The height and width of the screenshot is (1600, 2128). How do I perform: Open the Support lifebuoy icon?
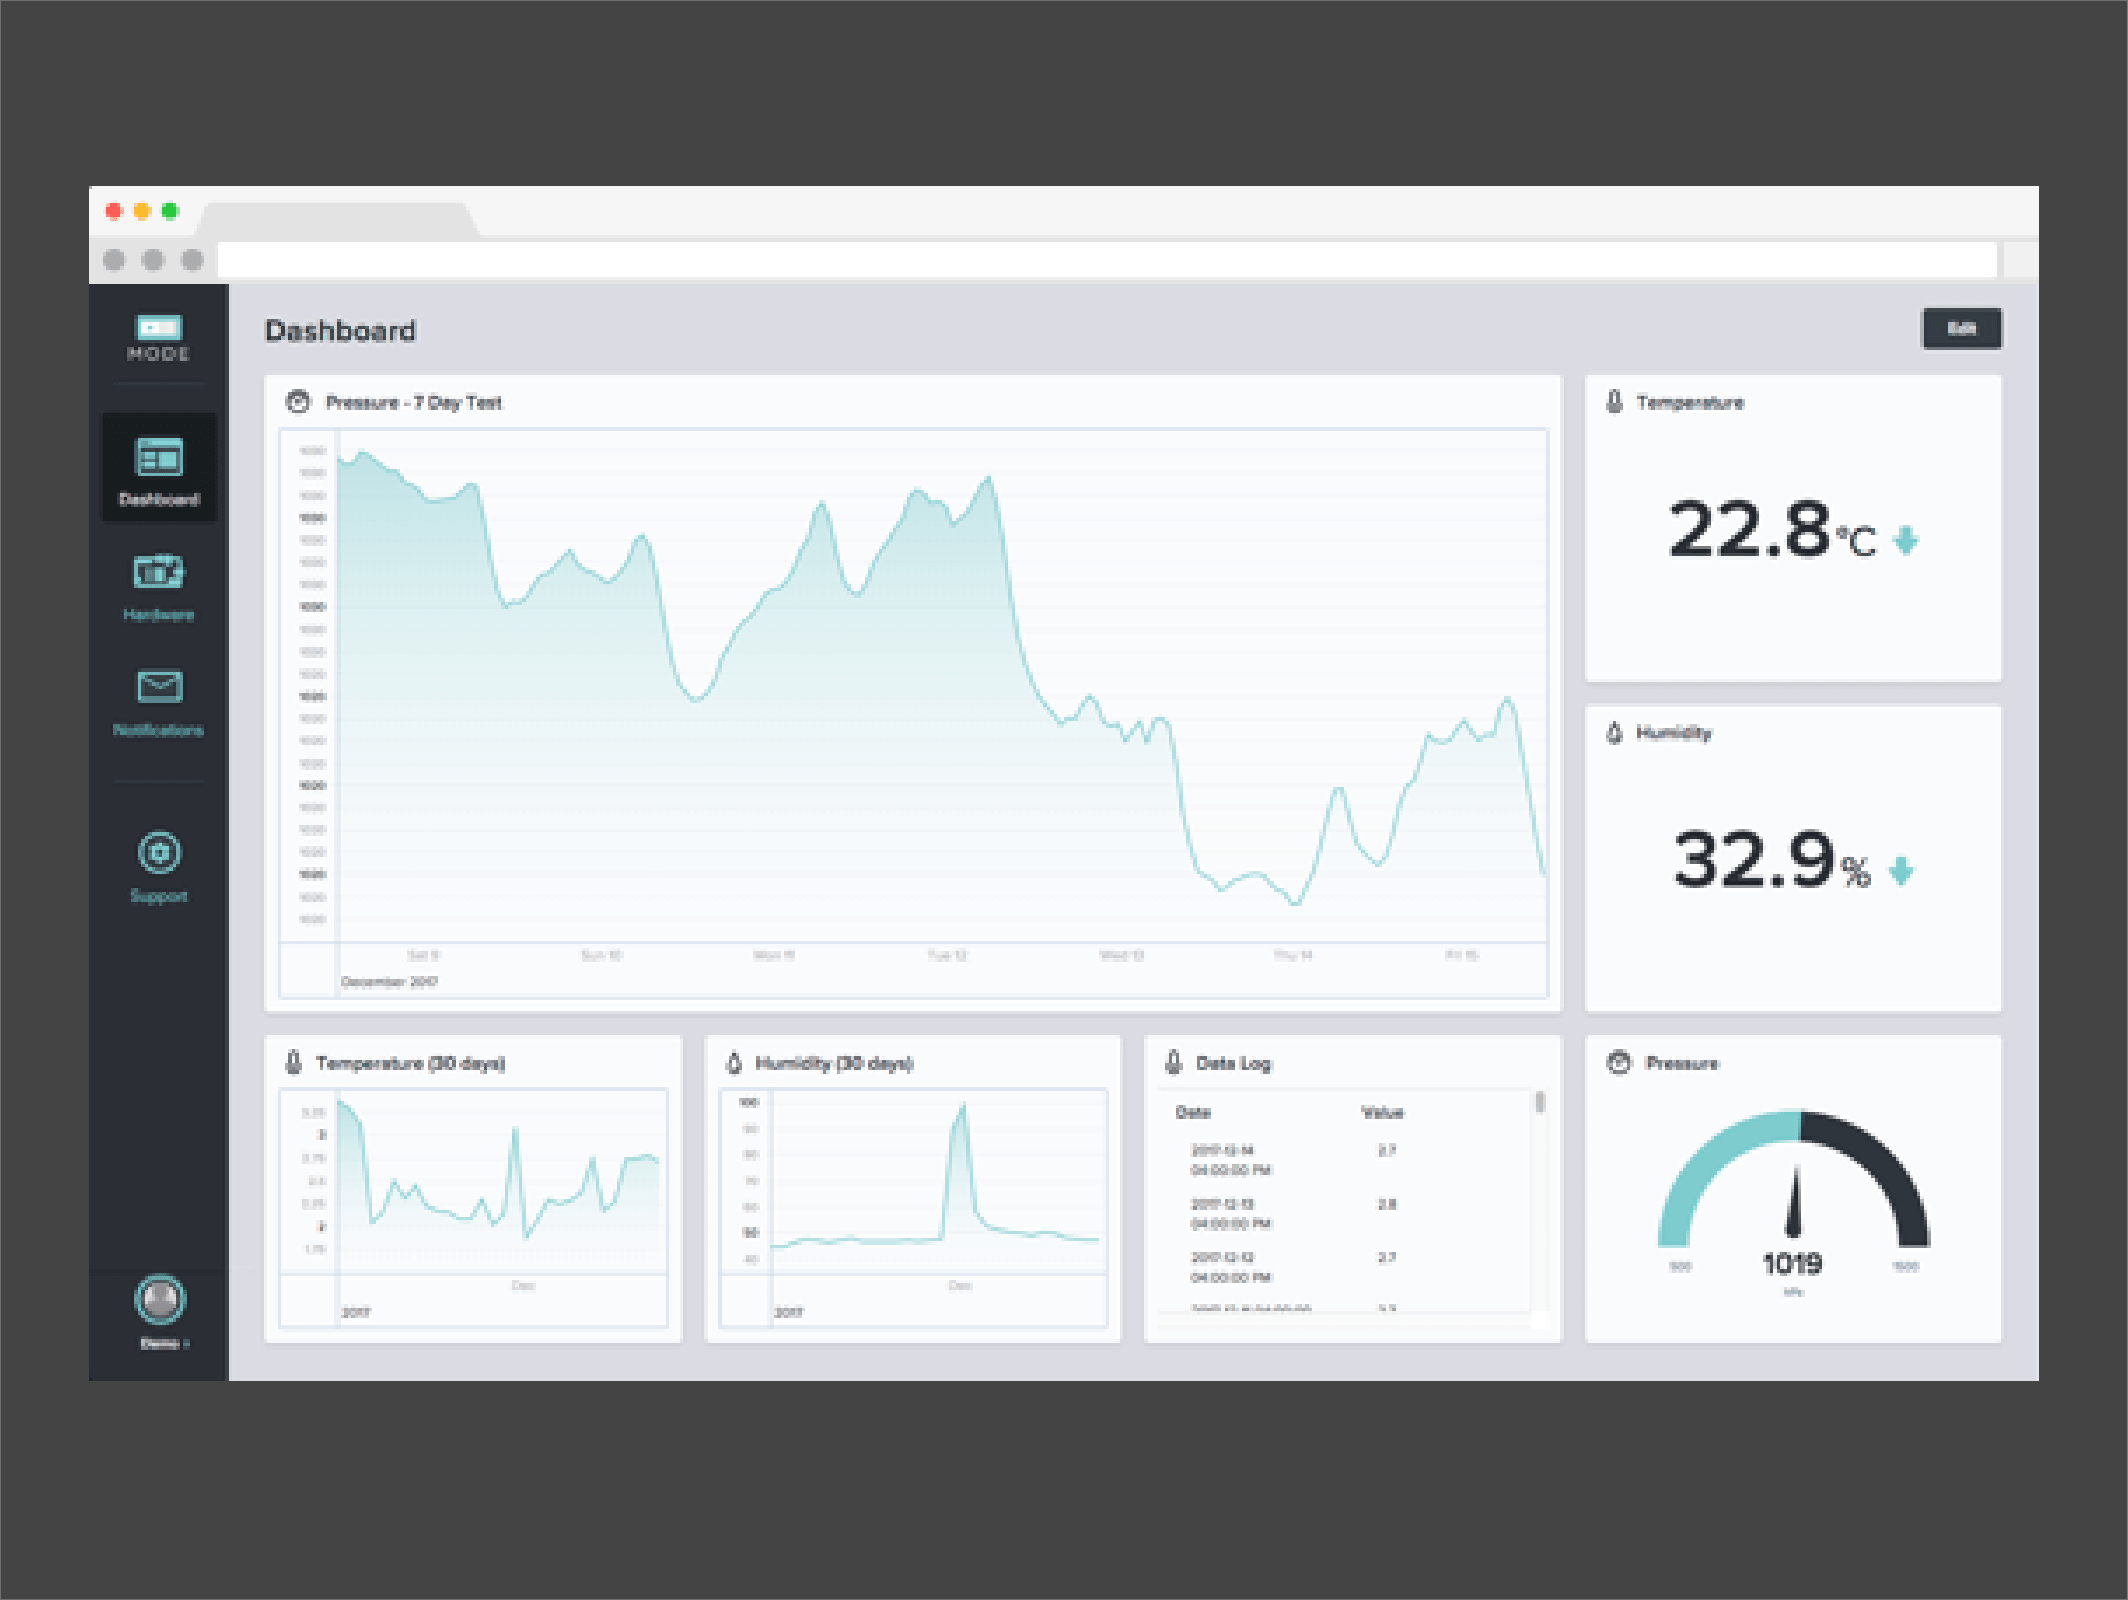pyautogui.click(x=159, y=853)
